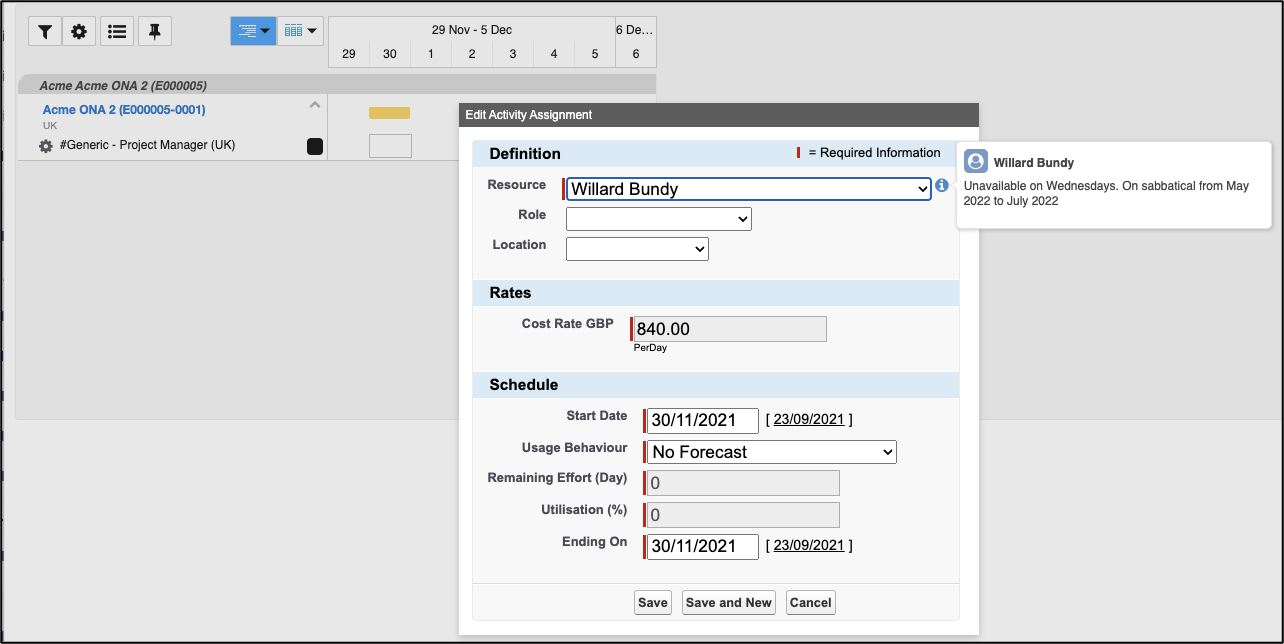Click the Edit Activity Assignment title bar

coord(718,115)
